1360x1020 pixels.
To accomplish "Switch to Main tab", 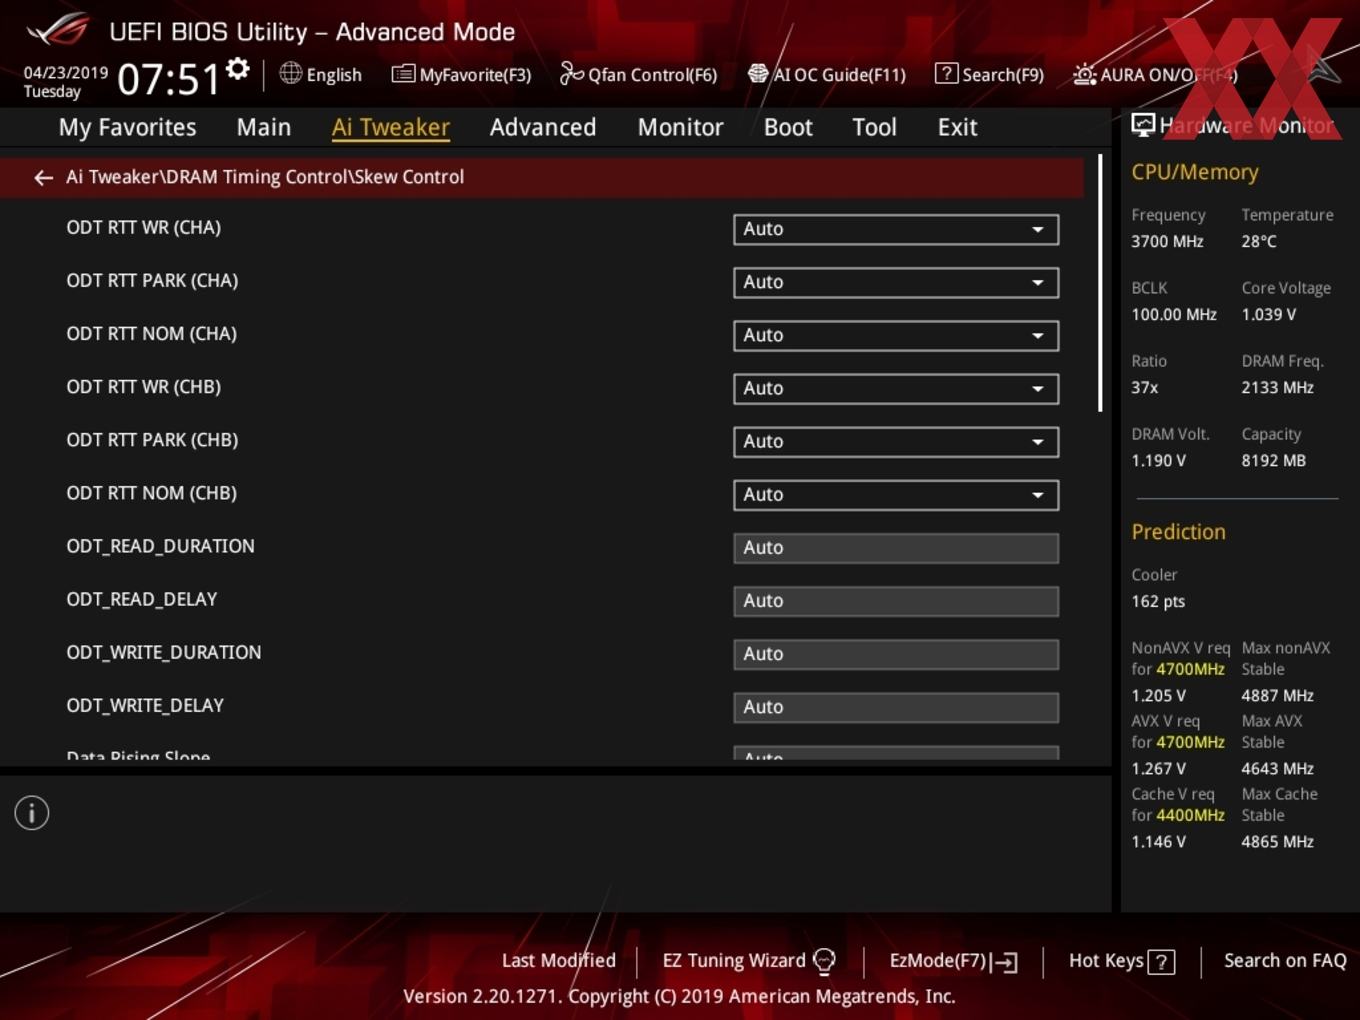I will tap(264, 127).
